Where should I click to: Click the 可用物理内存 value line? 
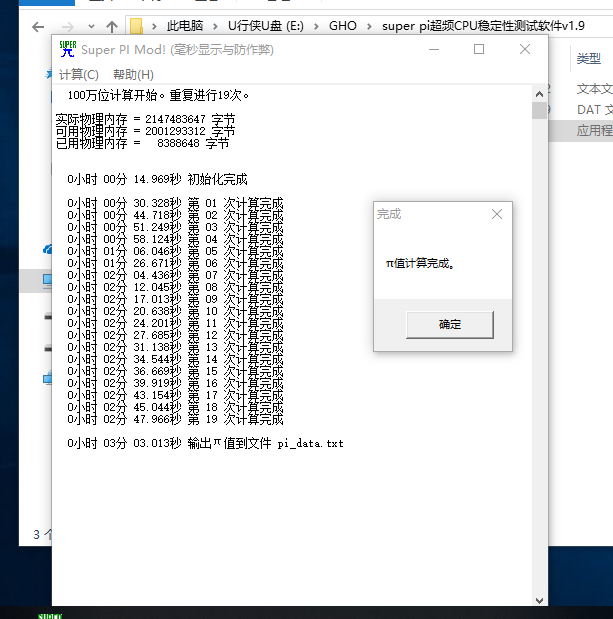pos(145,131)
